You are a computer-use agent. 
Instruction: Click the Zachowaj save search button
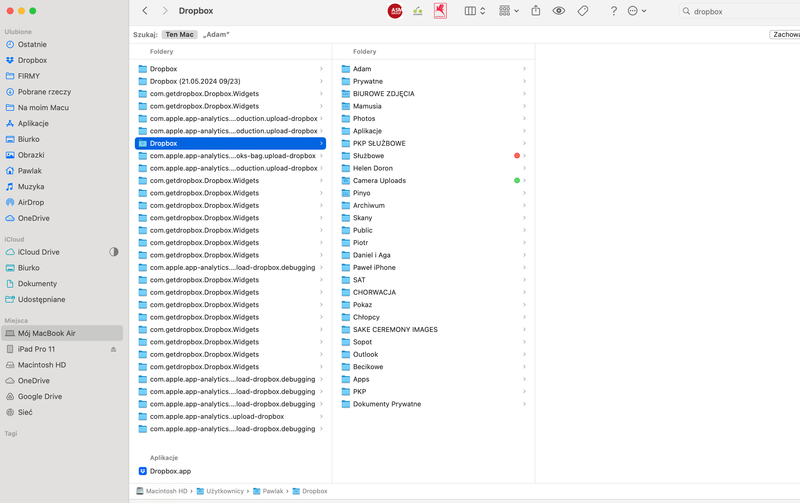[x=784, y=34]
